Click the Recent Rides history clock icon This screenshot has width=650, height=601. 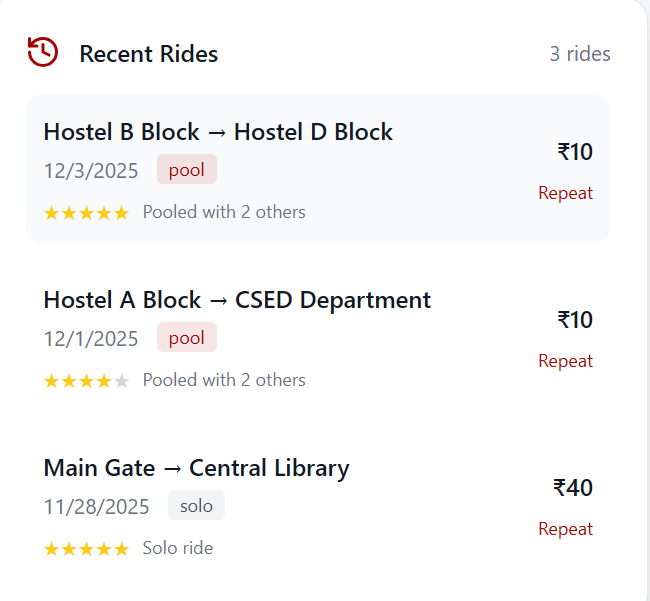pyautogui.click(x=43, y=52)
